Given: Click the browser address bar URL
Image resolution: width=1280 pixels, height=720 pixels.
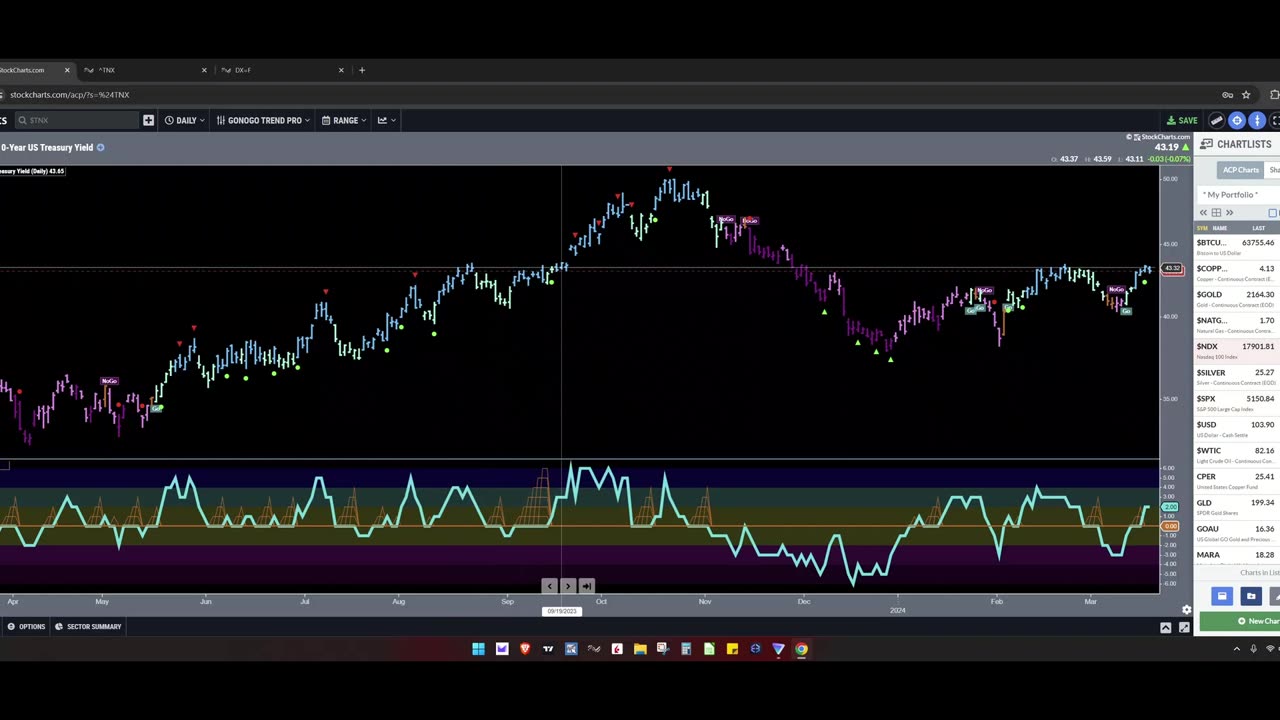Looking at the screenshot, I should [x=70, y=95].
